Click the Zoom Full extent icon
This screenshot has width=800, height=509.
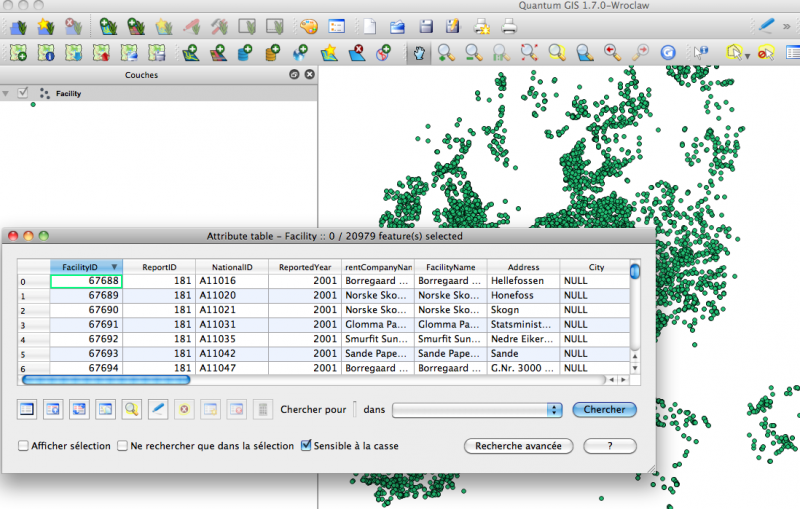pyautogui.click(x=529, y=51)
